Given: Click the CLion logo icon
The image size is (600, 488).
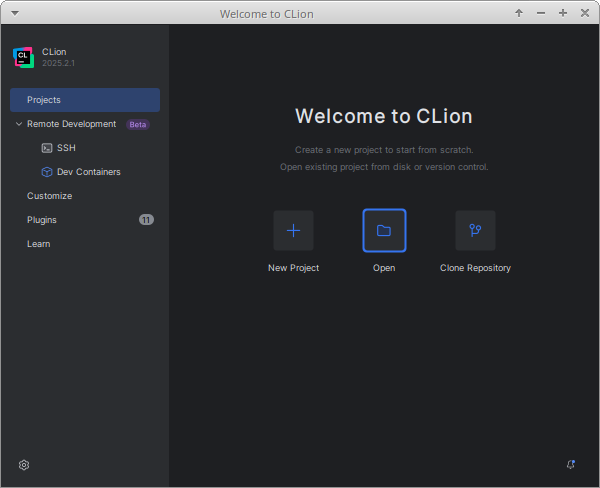Looking at the screenshot, I should pos(23,57).
